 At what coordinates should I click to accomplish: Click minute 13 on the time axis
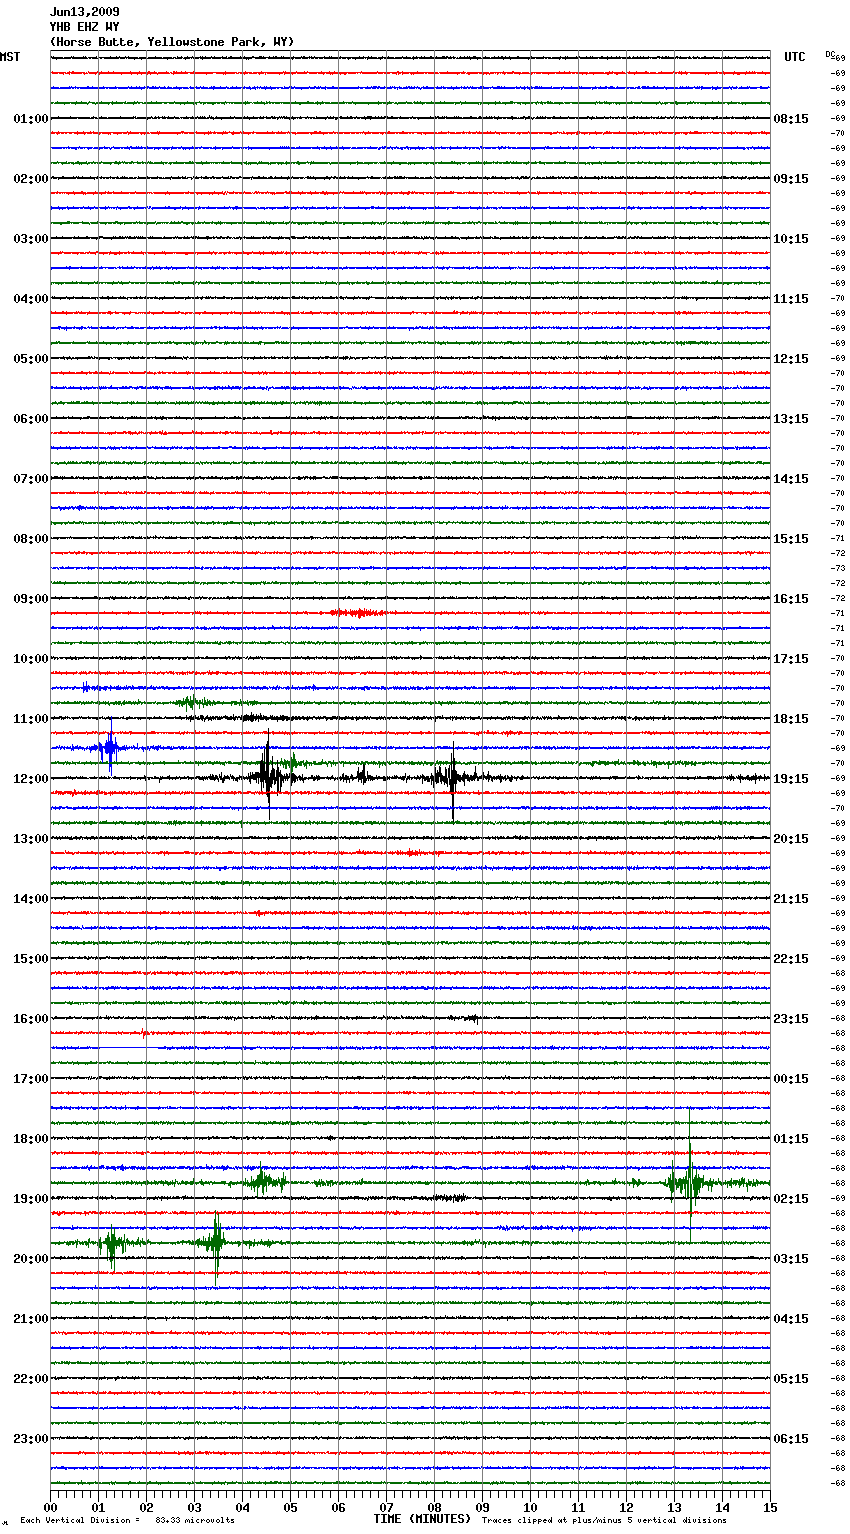(675, 1507)
